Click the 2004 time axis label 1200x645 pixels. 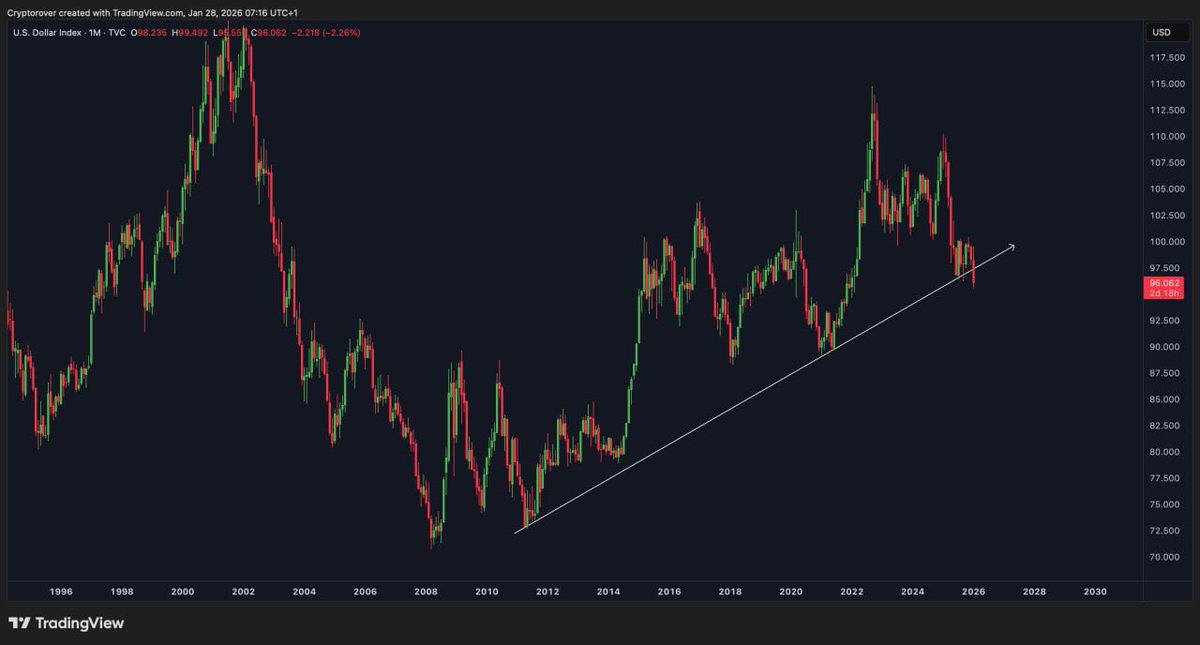coord(303,592)
